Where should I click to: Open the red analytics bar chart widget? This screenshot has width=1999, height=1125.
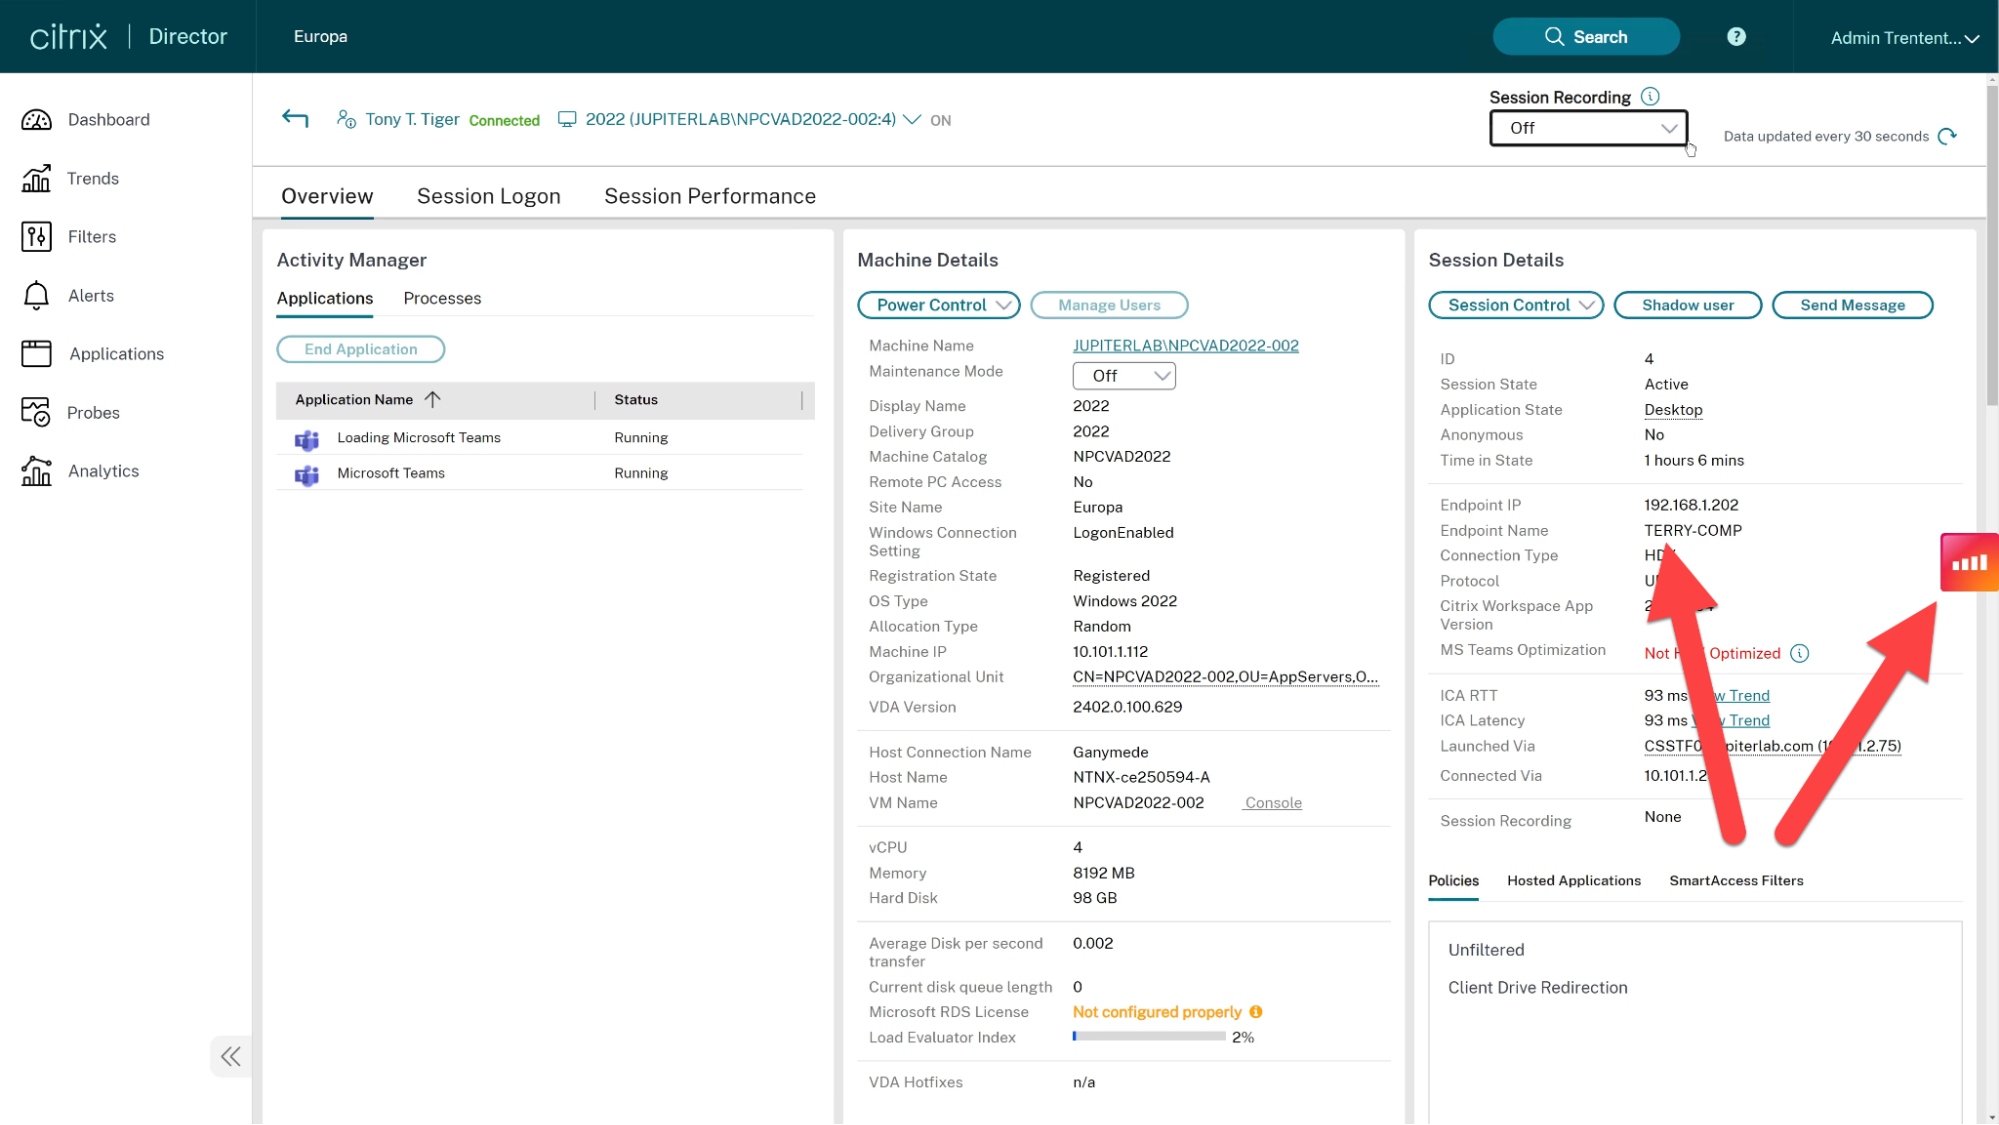pyautogui.click(x=1969, y=562)
